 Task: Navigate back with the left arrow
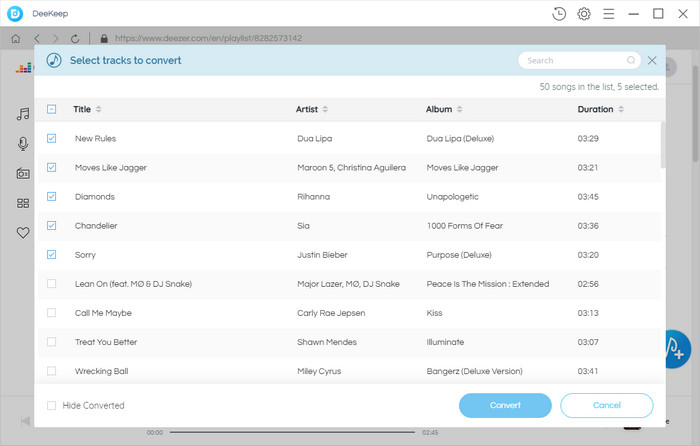(x=37, y=38)
